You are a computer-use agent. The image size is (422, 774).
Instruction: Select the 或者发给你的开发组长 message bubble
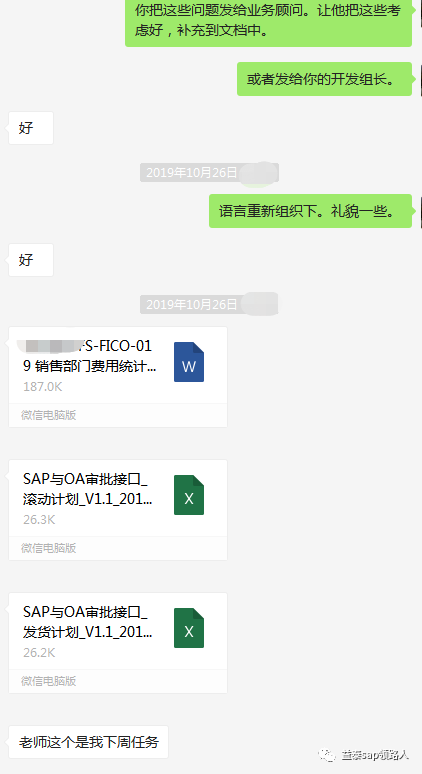pyautogui.click(x=324, y=79)
